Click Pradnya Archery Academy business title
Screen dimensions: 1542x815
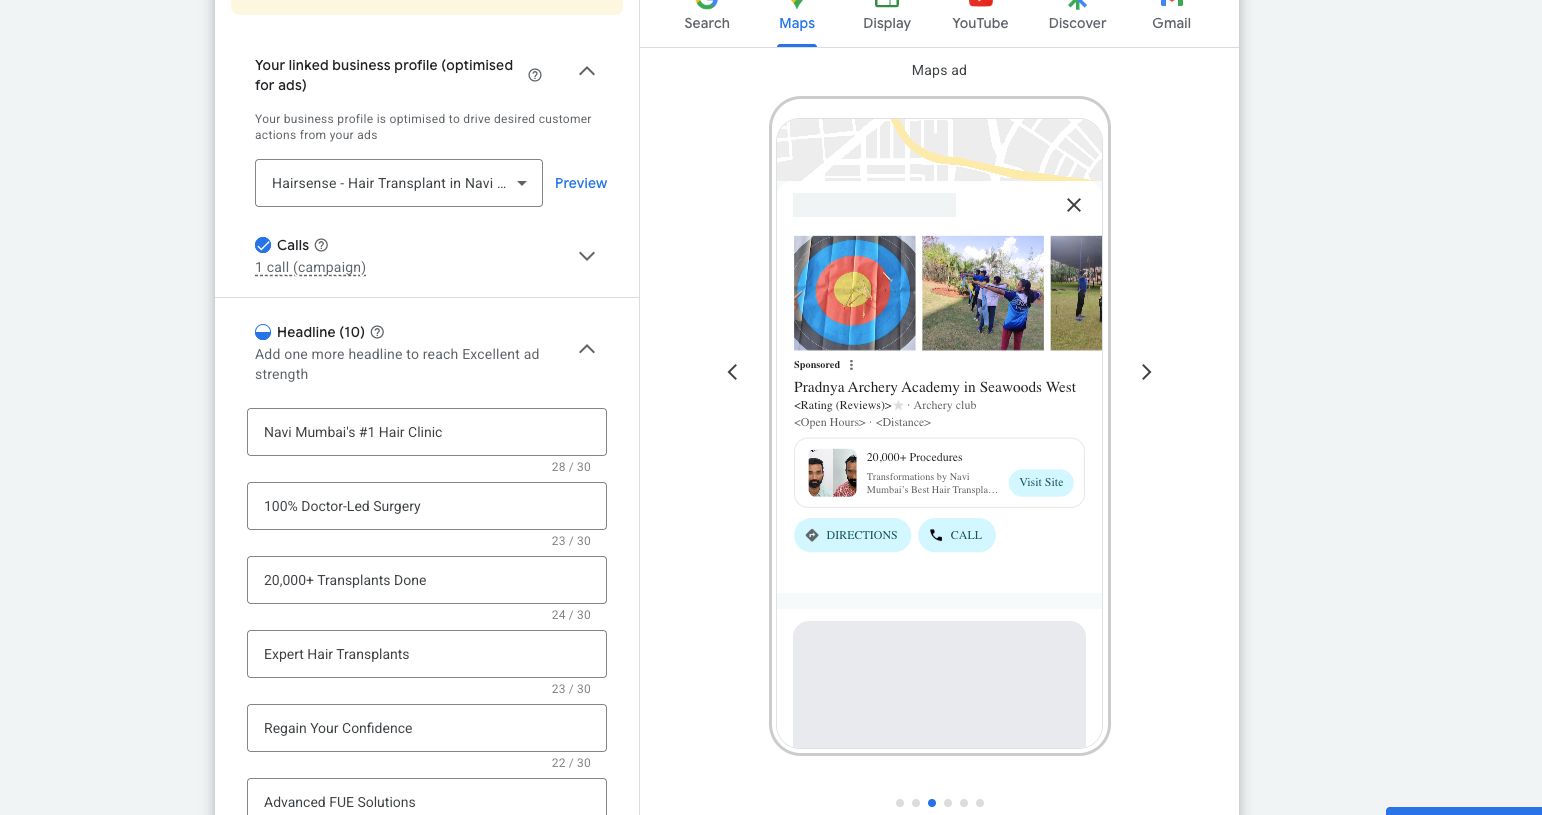[x=935, y=387]
